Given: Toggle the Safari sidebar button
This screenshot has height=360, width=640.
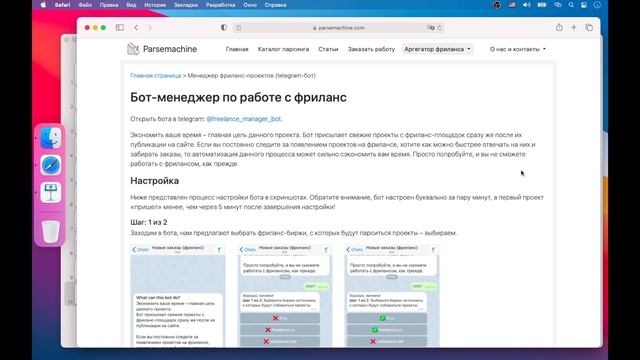Looking at the screenshot, I should tap(120, 27).
